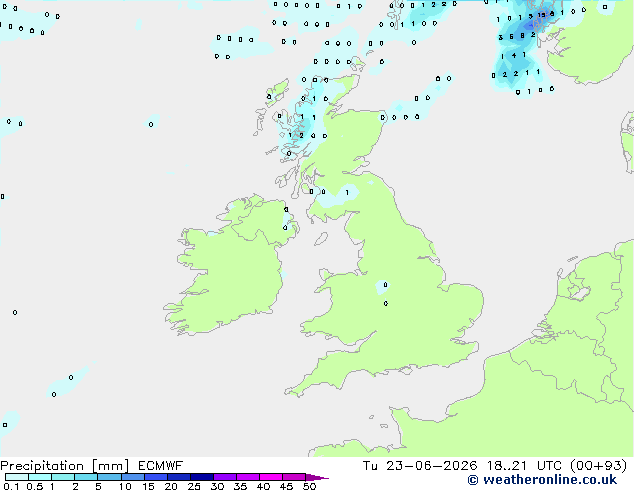Click the '0.5' legend scale label
This screenshot has width=634, height=490.
(x=35, y=486)
